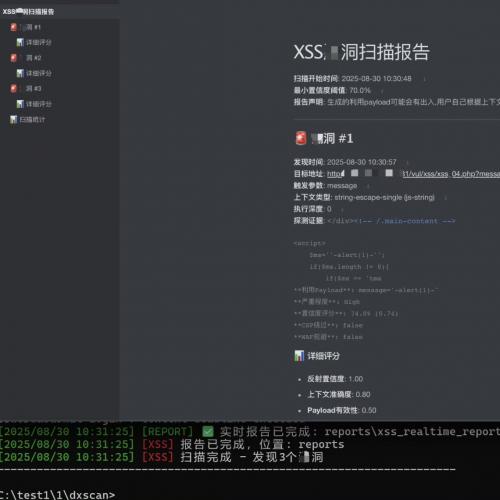Viewport: 500px width, 500px height.
Task: Click the scan start time 2025-08-30 10:30:48
Action: [376, 79]
